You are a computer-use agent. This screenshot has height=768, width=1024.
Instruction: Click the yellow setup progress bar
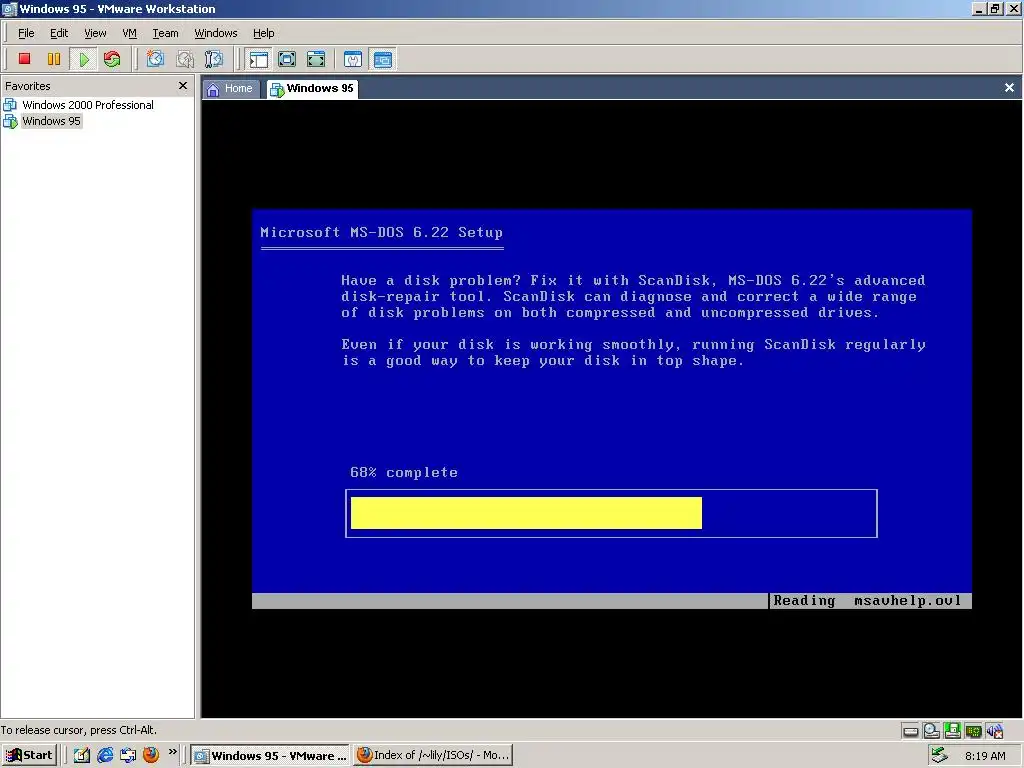pyautogui.click(x=526, y=513)
